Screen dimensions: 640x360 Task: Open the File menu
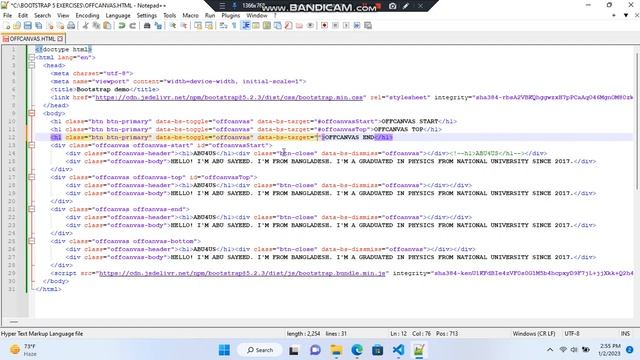point(7,16)
